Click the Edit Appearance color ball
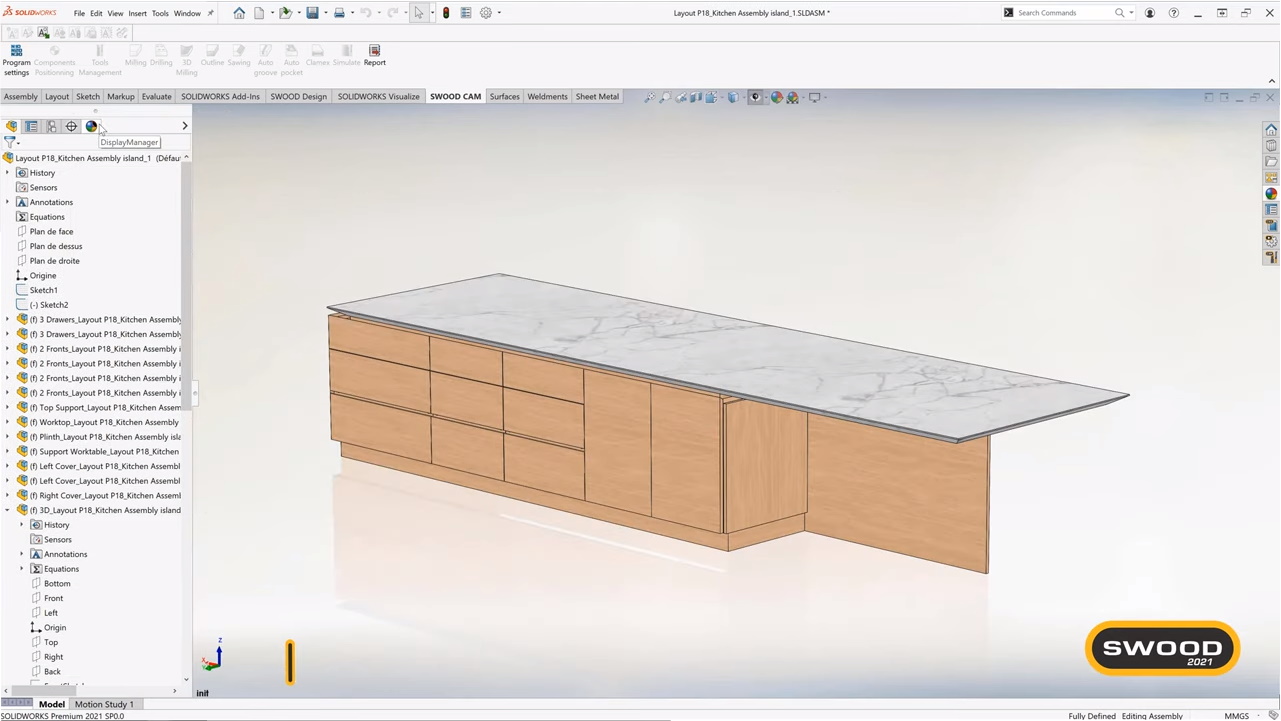Image resolution: width=1281 pixels, height=721 pixels. click(777, 97)
